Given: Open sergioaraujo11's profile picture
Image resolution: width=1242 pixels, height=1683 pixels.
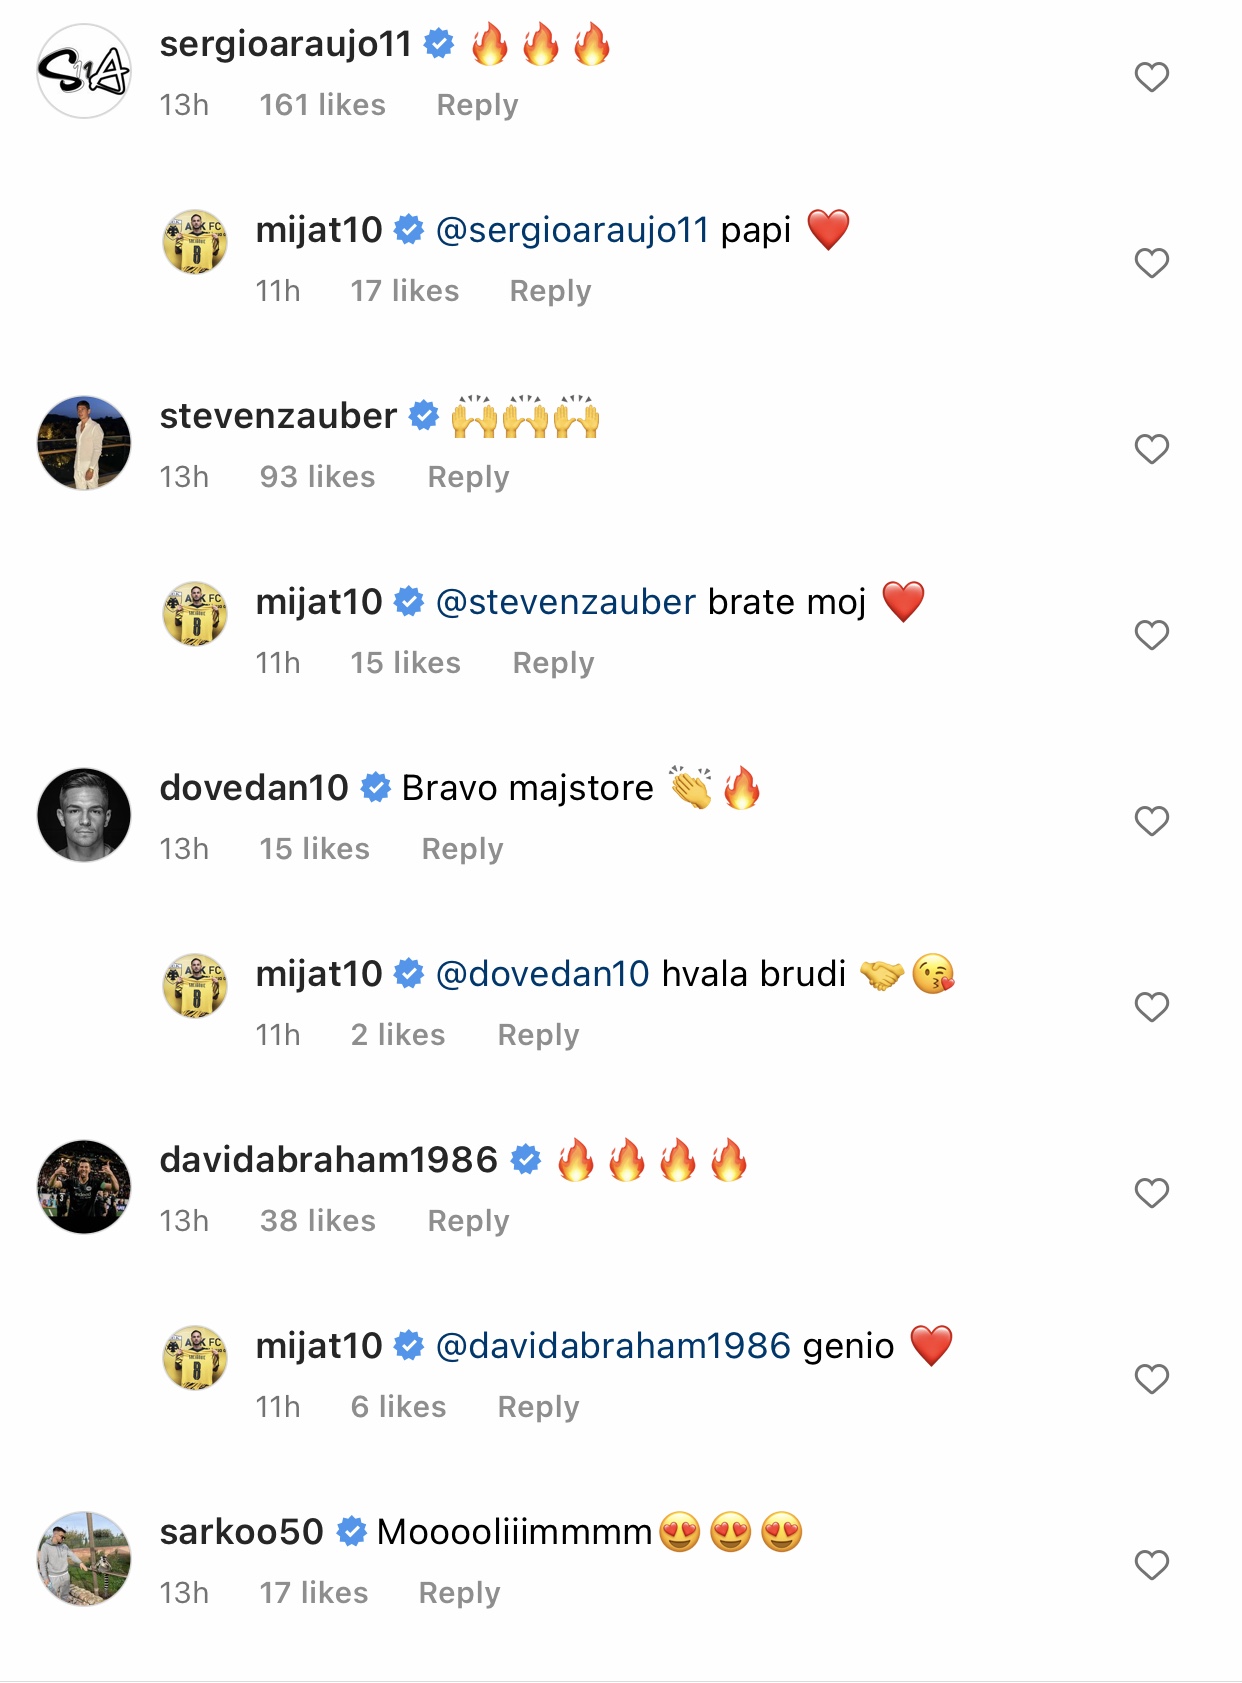Looking at the screenshot, I should [84, 71].
